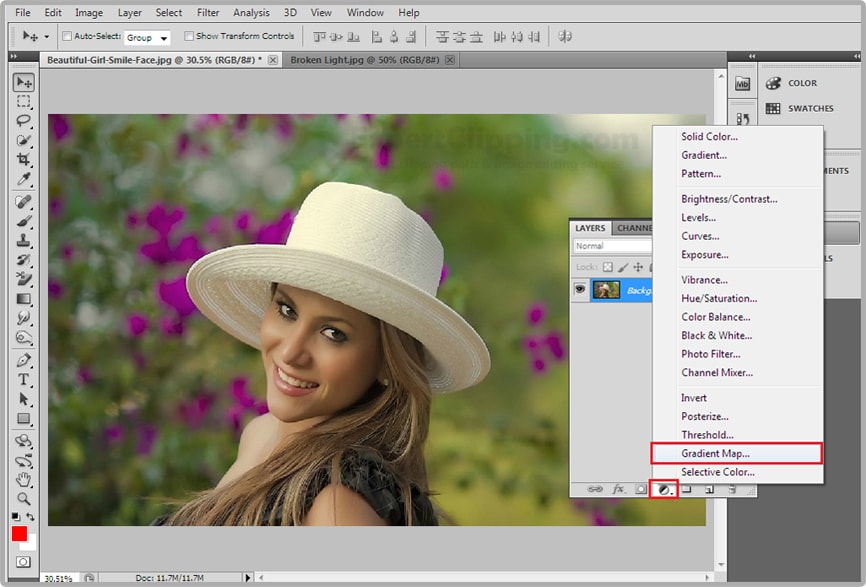The image size is (866, 587).
Task: Select the Hand tool
Action: click(23, 479)
